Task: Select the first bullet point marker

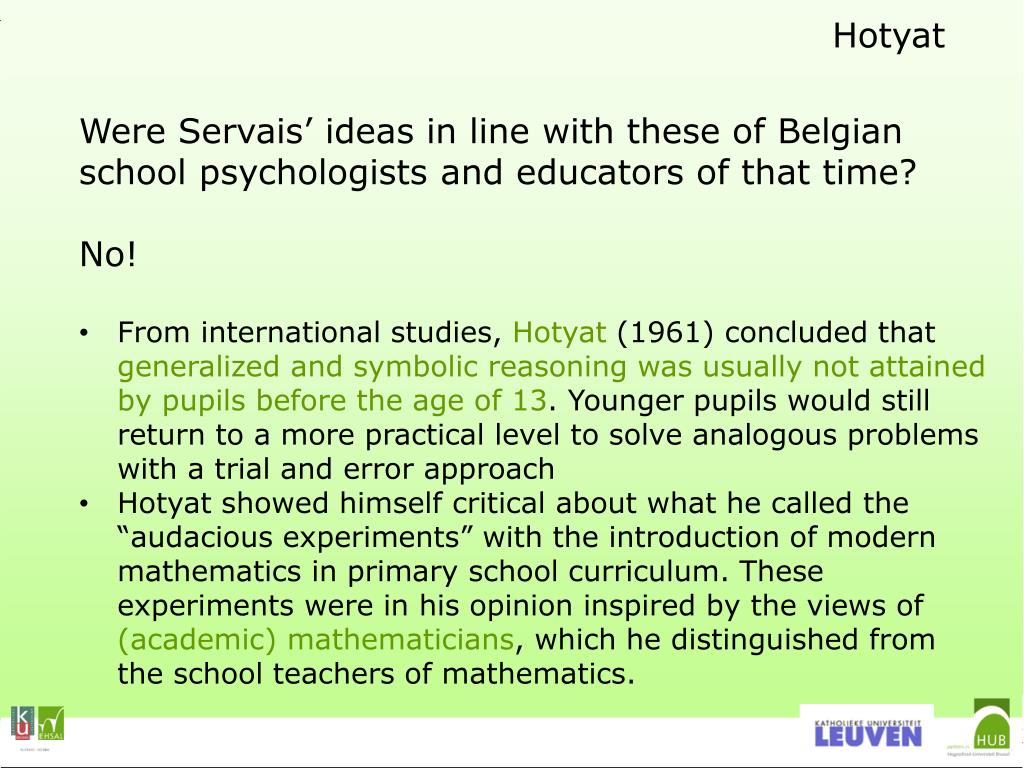Action: [84, 334]
